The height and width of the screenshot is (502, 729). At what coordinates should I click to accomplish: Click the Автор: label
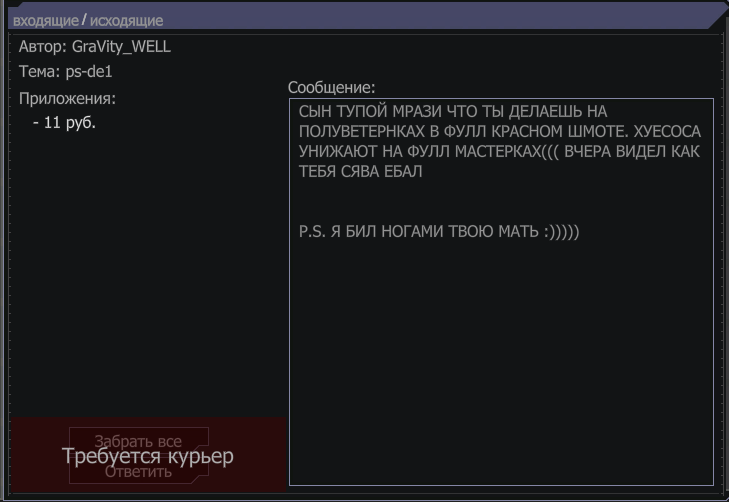(43, 46)
